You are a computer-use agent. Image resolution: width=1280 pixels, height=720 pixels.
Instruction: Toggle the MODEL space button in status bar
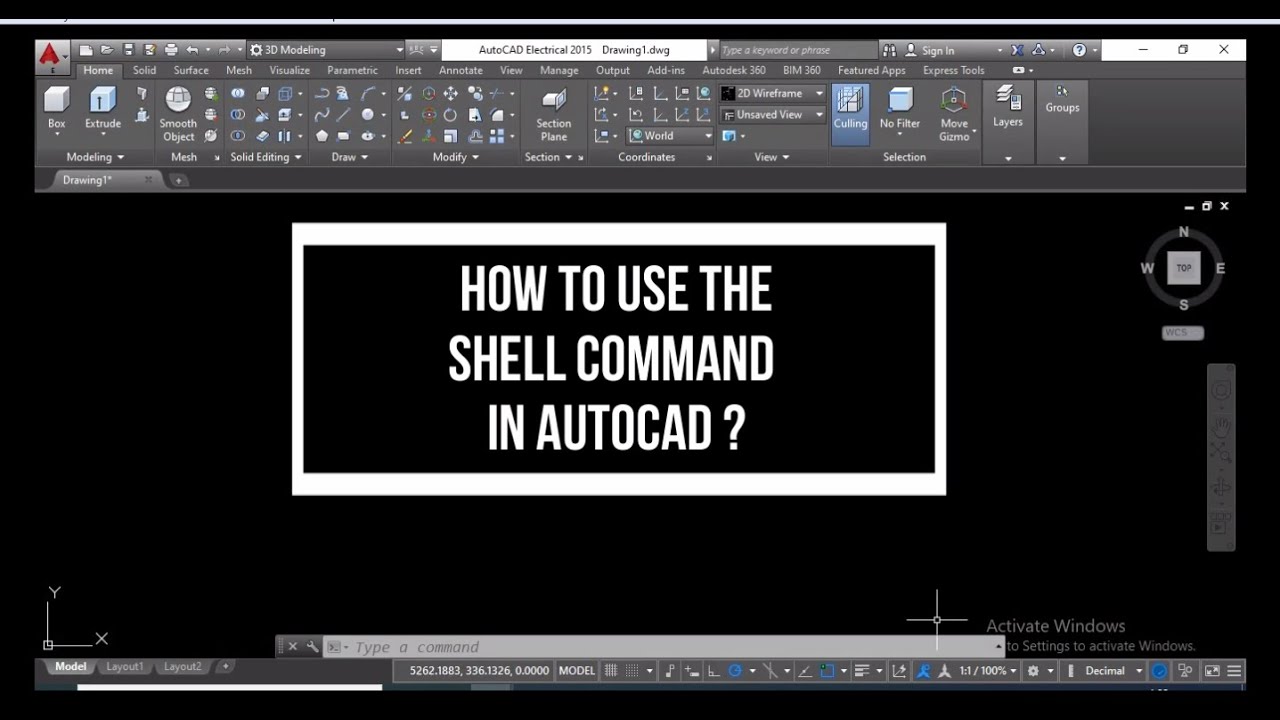click(x=576, y=671)
